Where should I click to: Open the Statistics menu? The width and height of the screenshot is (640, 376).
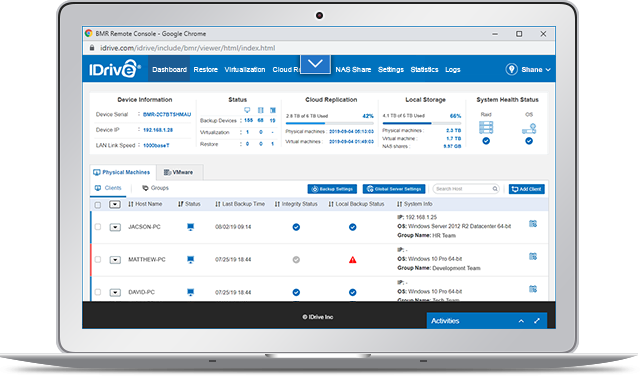[424, 70]
